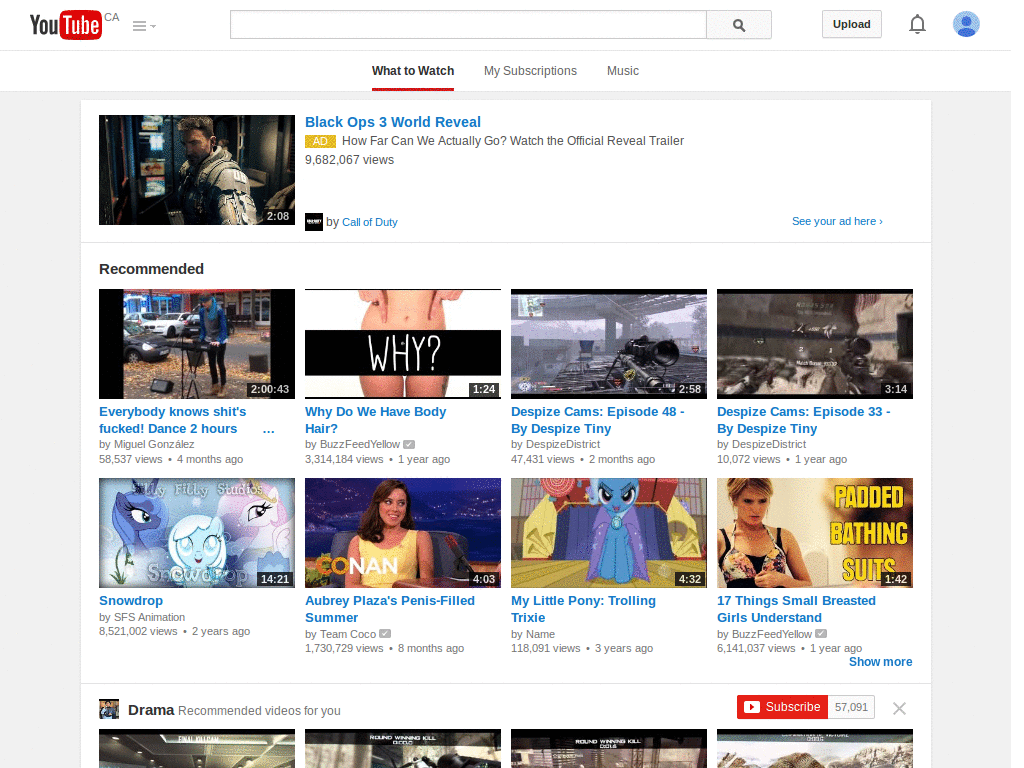Click DespizeDistrict under Episode 48
The height and width of the screenshot is (768, 1024).
click(563, 444)
